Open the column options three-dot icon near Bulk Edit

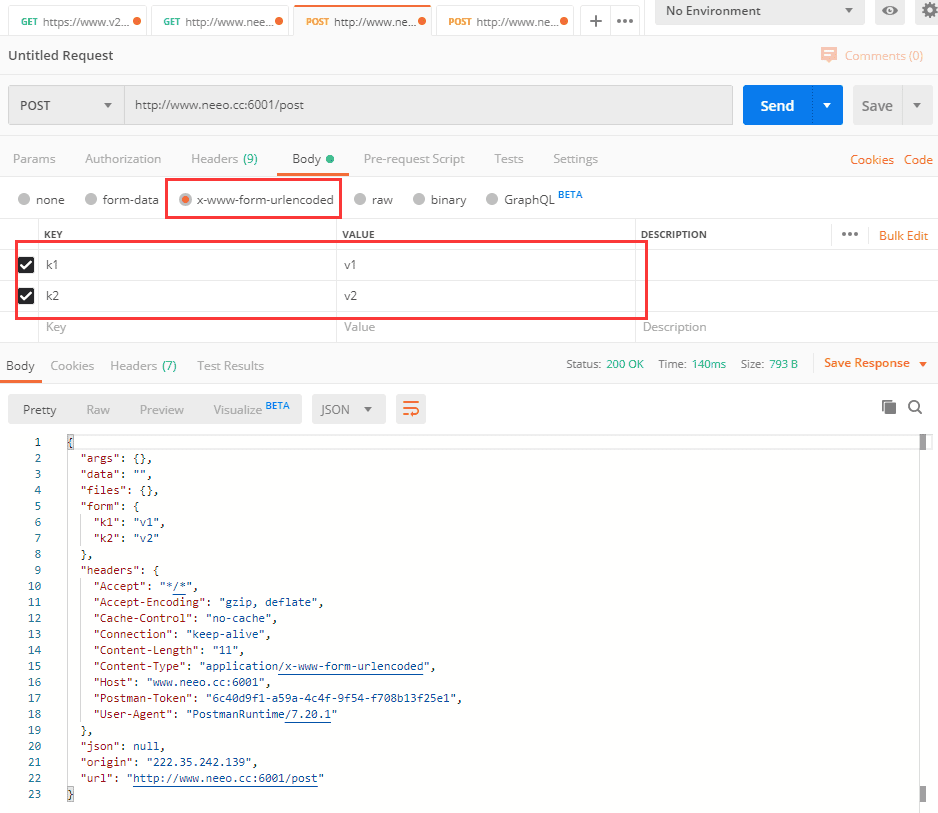pos(849,234)
